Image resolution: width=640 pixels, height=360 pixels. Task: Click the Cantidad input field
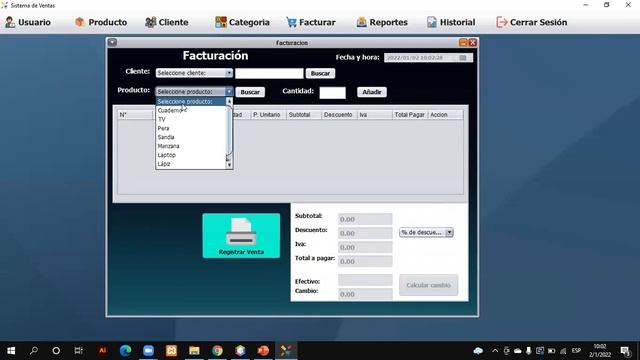333,93
